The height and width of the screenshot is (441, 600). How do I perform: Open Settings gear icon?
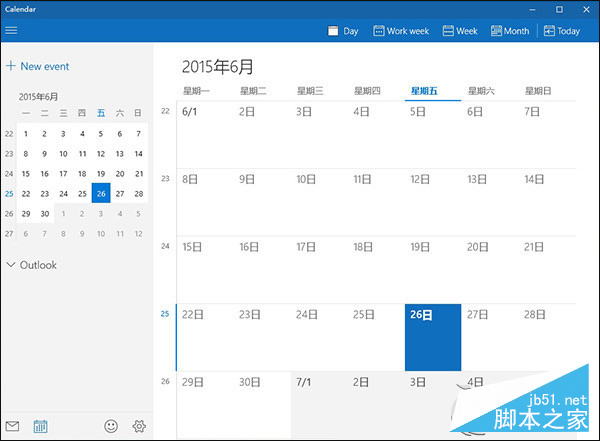[x=139, y=426]
